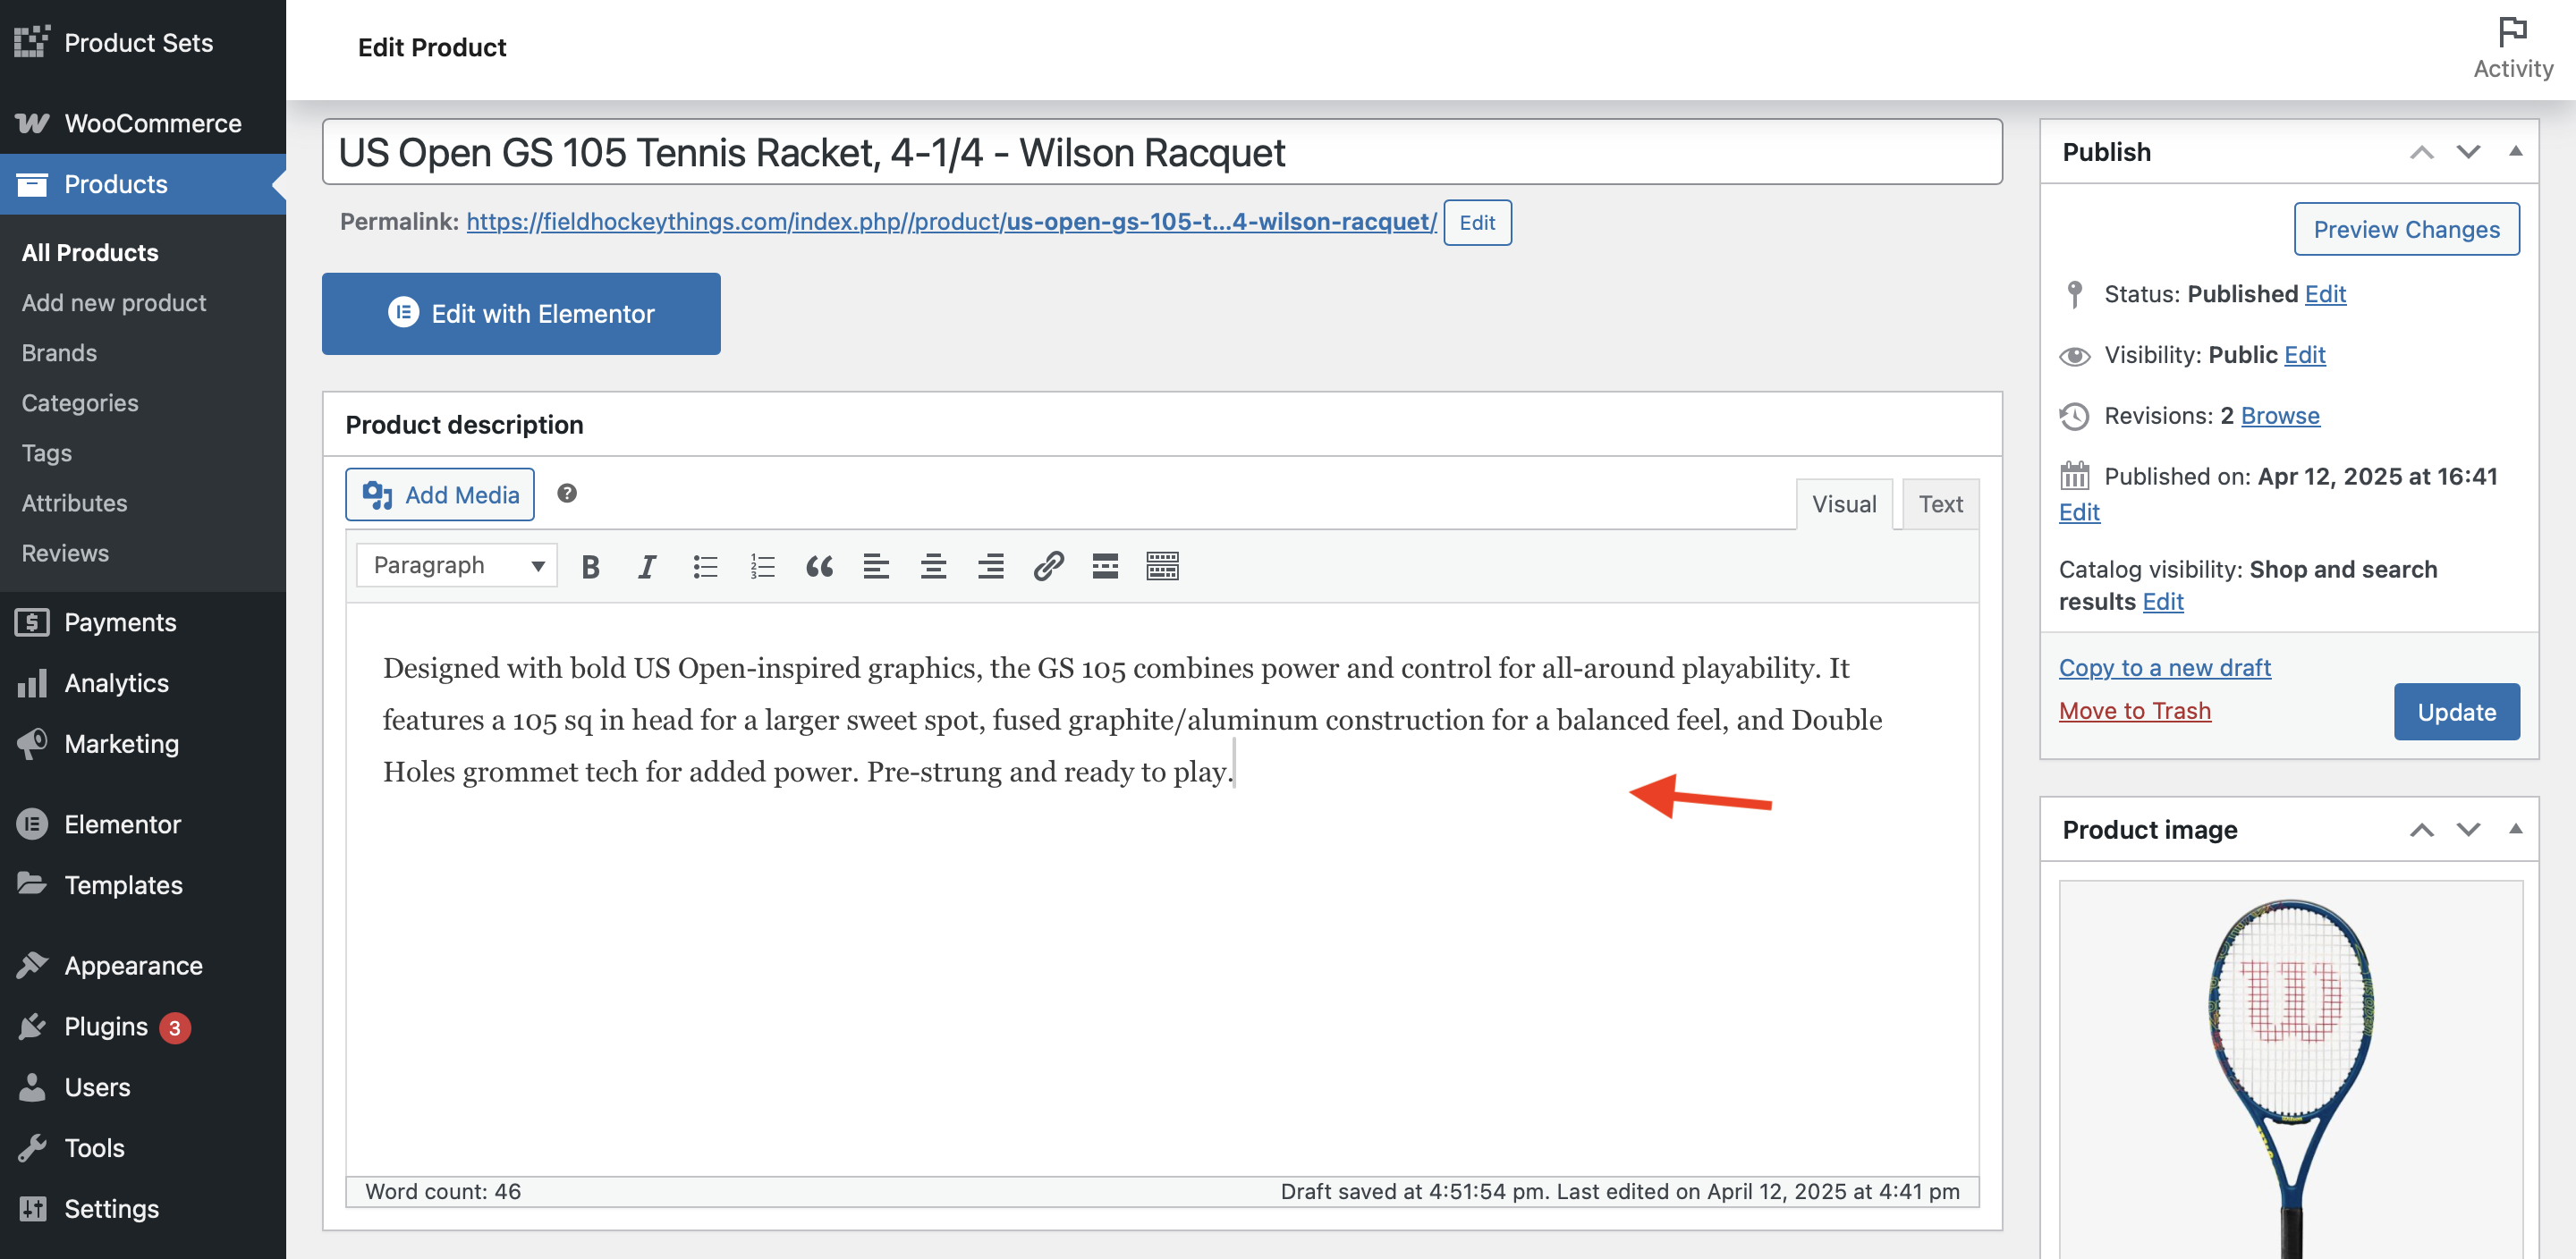
Task: Toggle the toolbar kitchen sink
Action: (1162, 567)
